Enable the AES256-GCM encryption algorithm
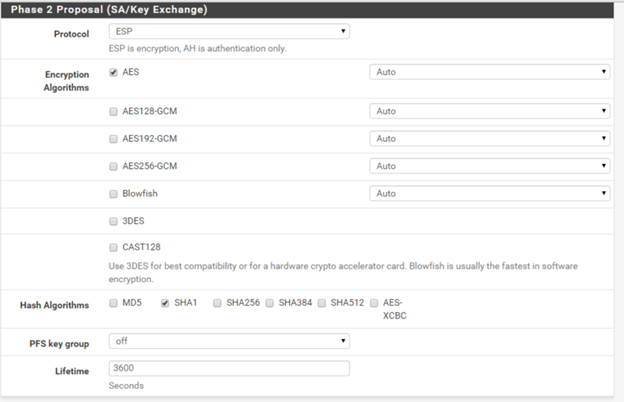Viewport: 624px width, 402px height. 113,165
